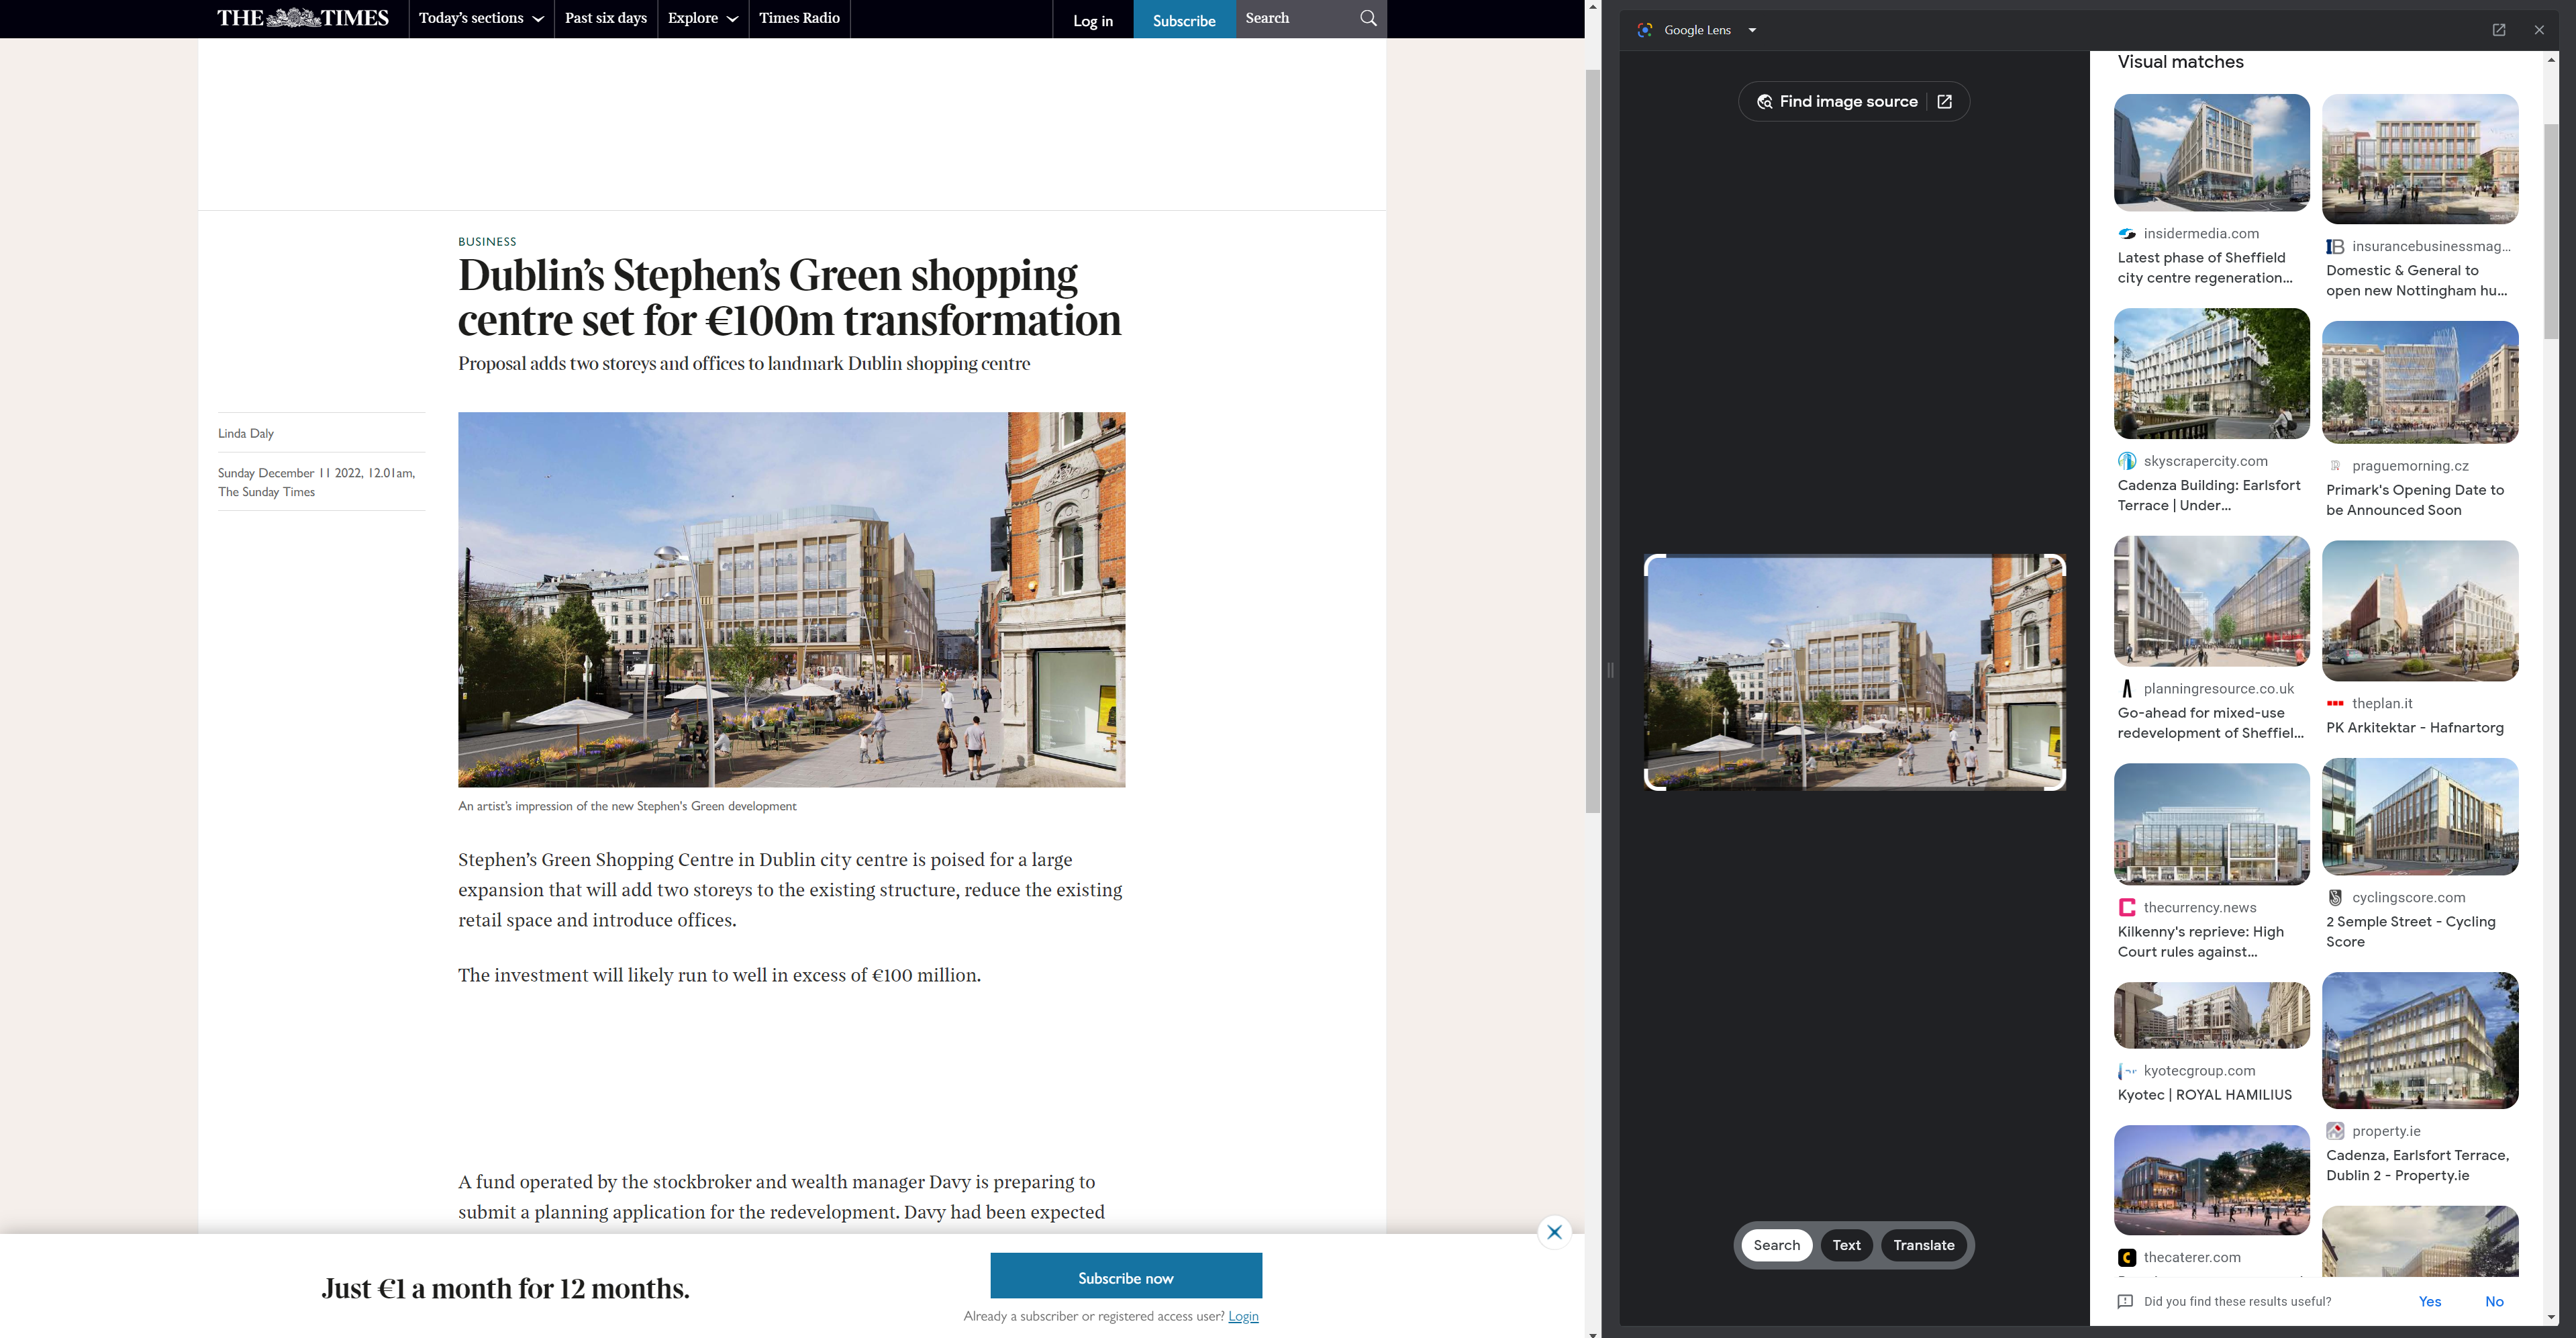The image size is (2576, 1338).
Task: Open Lens results in new tab icon
Action: 2499,30
